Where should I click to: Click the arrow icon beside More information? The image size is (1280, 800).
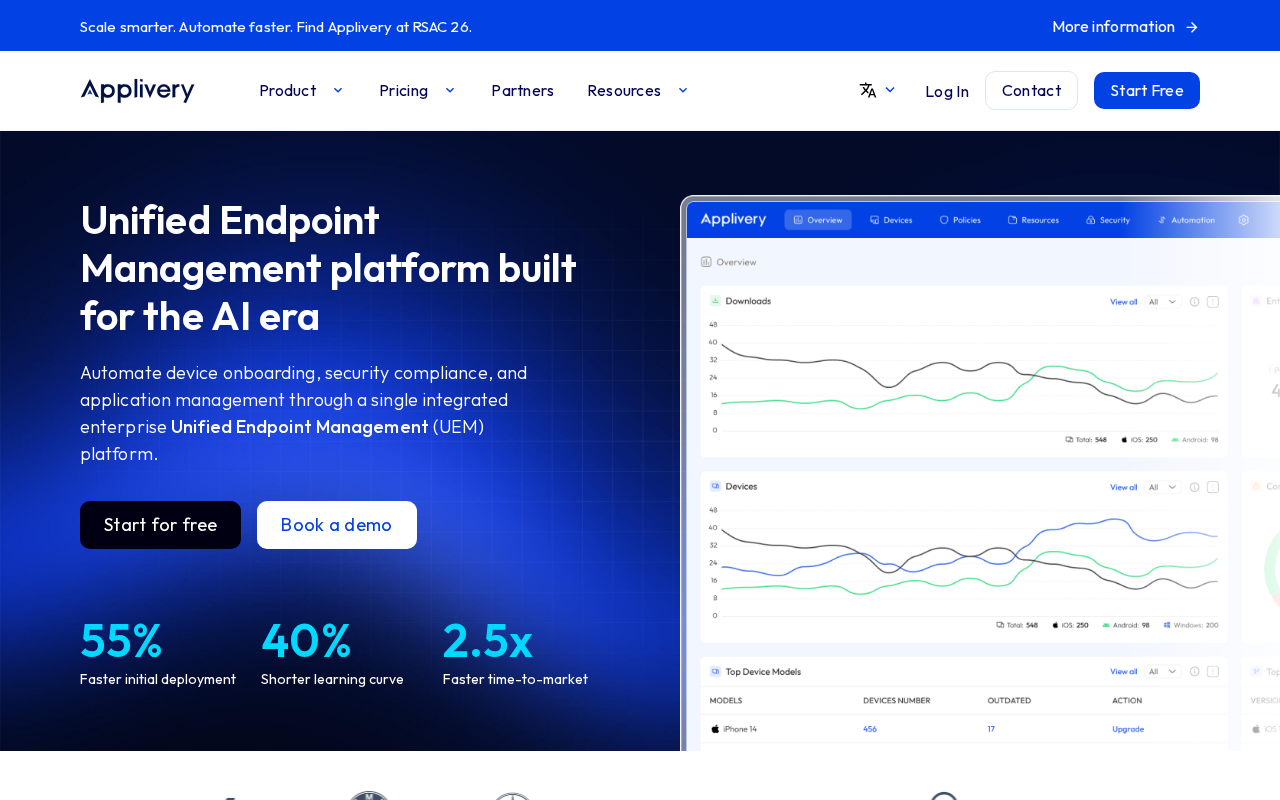[x=1192, y=27]
